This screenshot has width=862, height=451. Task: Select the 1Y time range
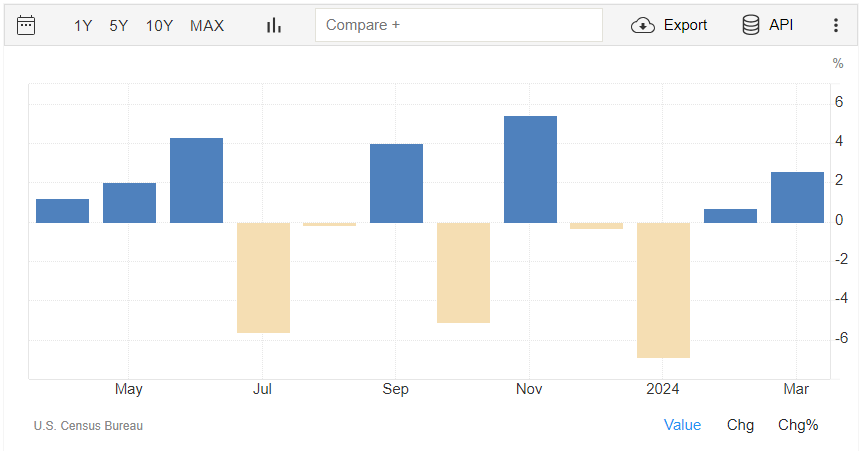(x=83, y=25)
